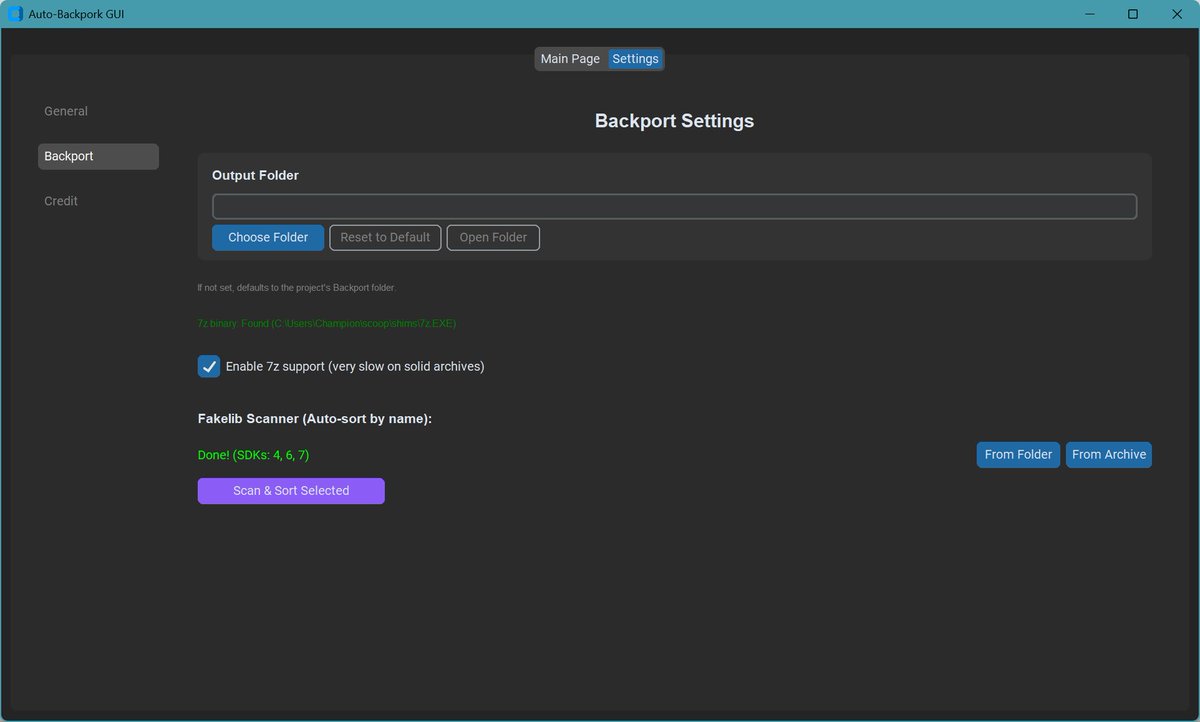Click the Output Folder path field
Viewport: 1200px width, 722px height.
point(674,206)
